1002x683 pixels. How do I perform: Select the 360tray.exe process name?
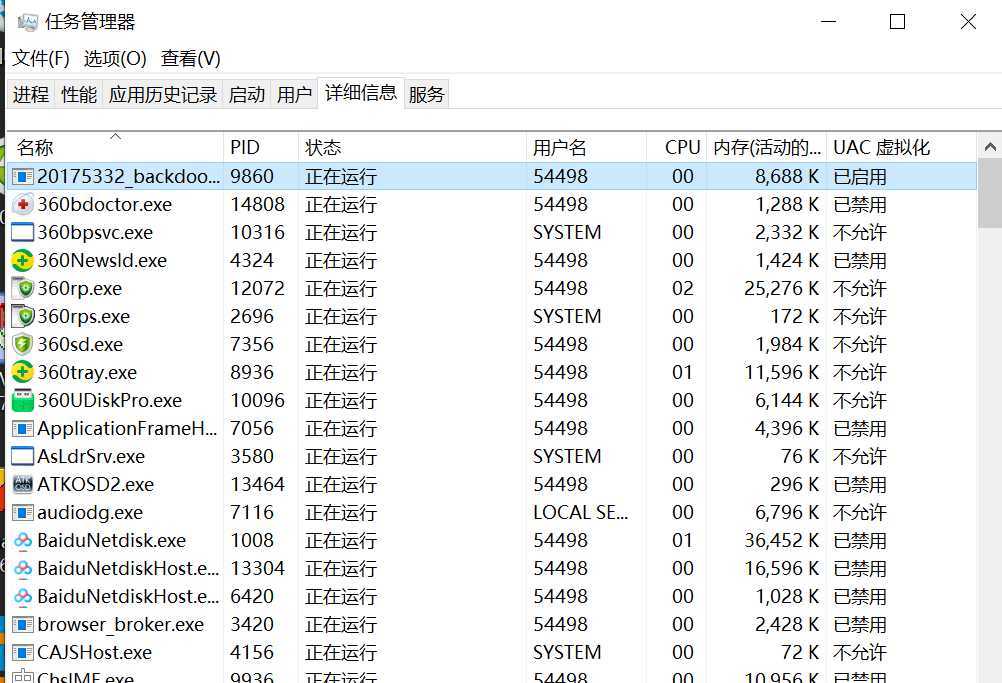click(87, 372)
